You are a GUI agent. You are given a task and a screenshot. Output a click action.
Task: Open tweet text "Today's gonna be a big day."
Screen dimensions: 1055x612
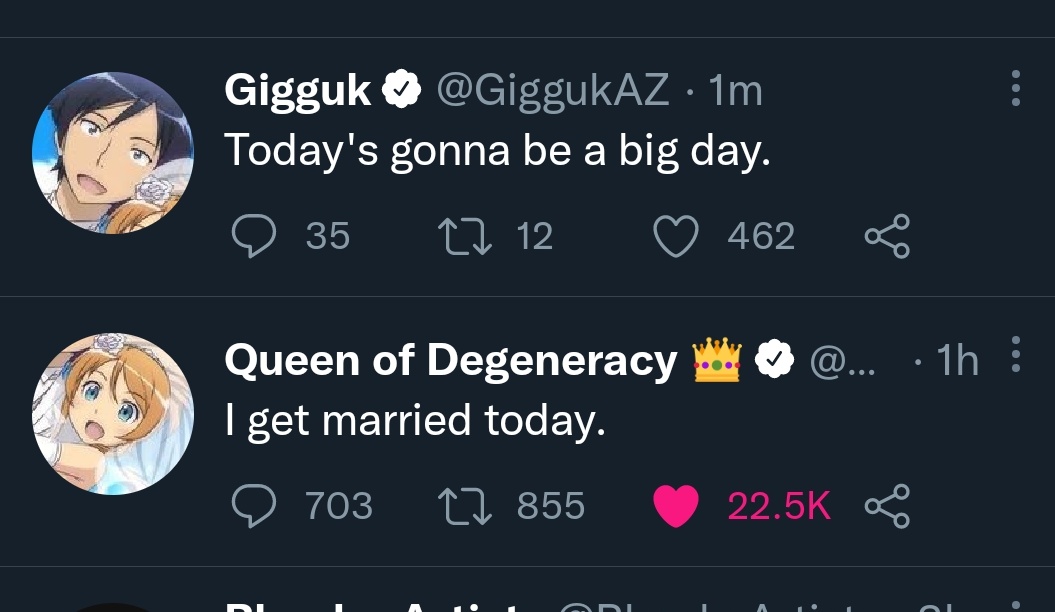[x=497, y=151]
